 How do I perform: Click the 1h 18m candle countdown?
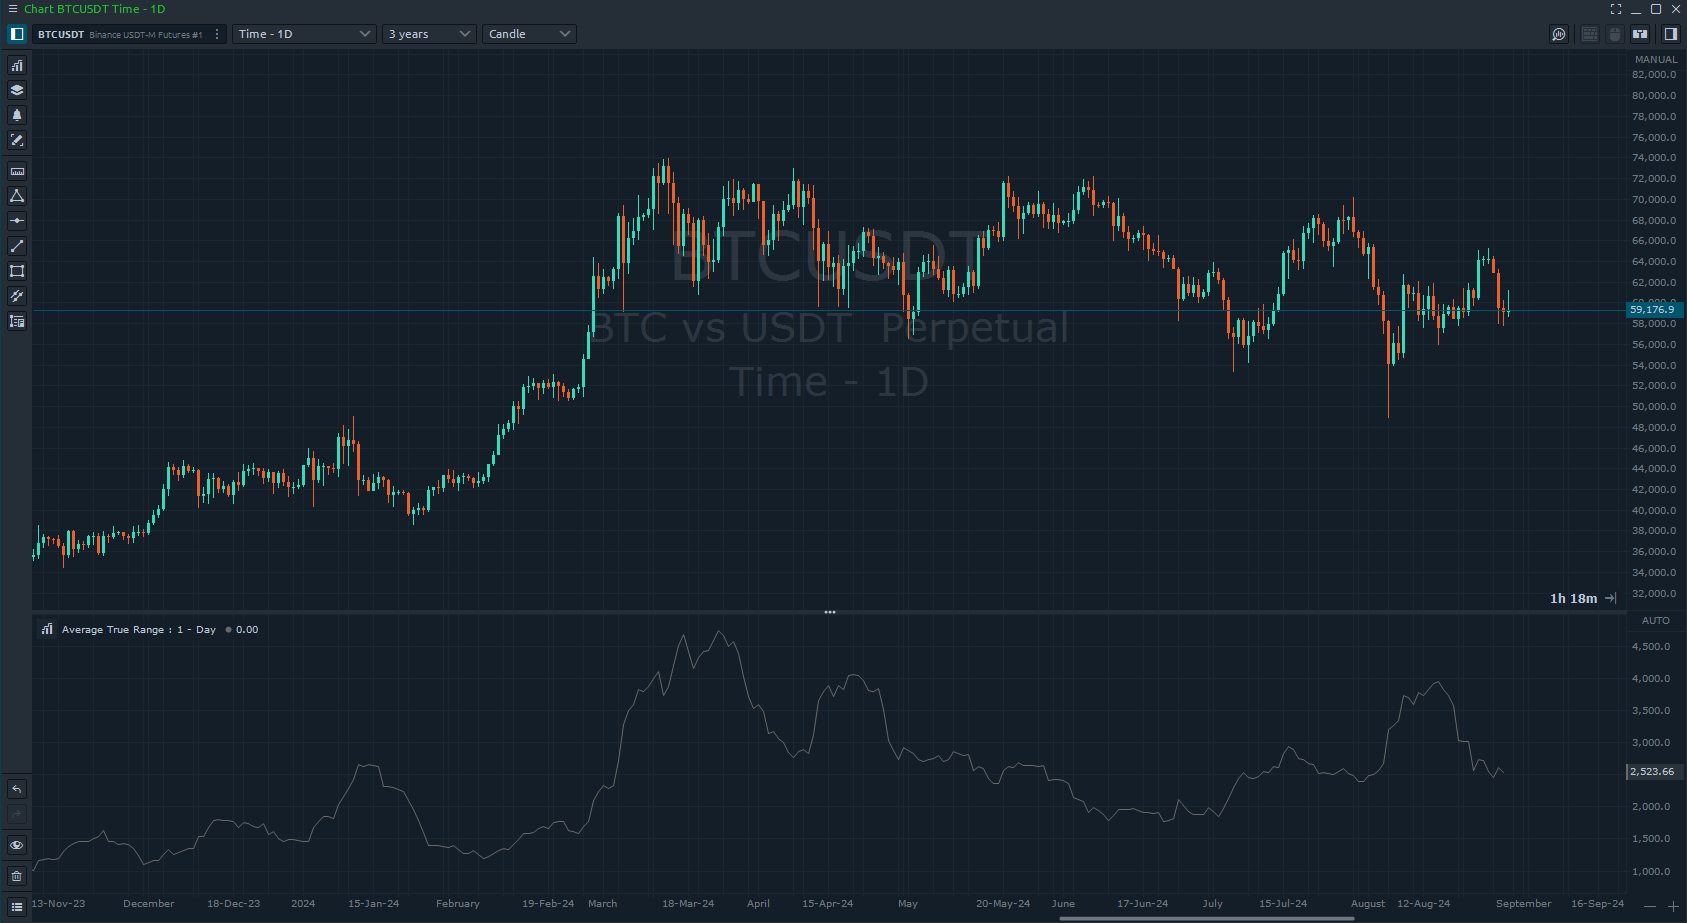point(1573,598)
